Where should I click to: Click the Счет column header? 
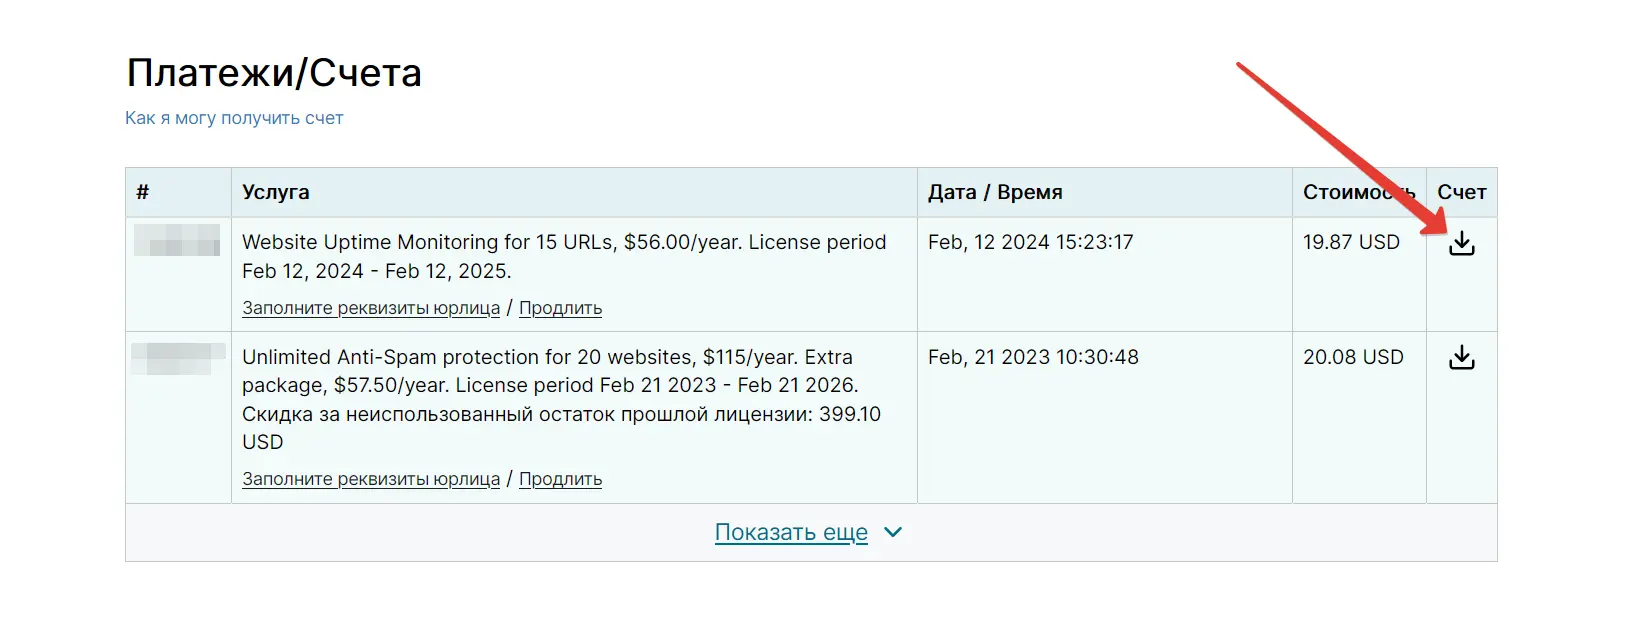[1461, 192]
